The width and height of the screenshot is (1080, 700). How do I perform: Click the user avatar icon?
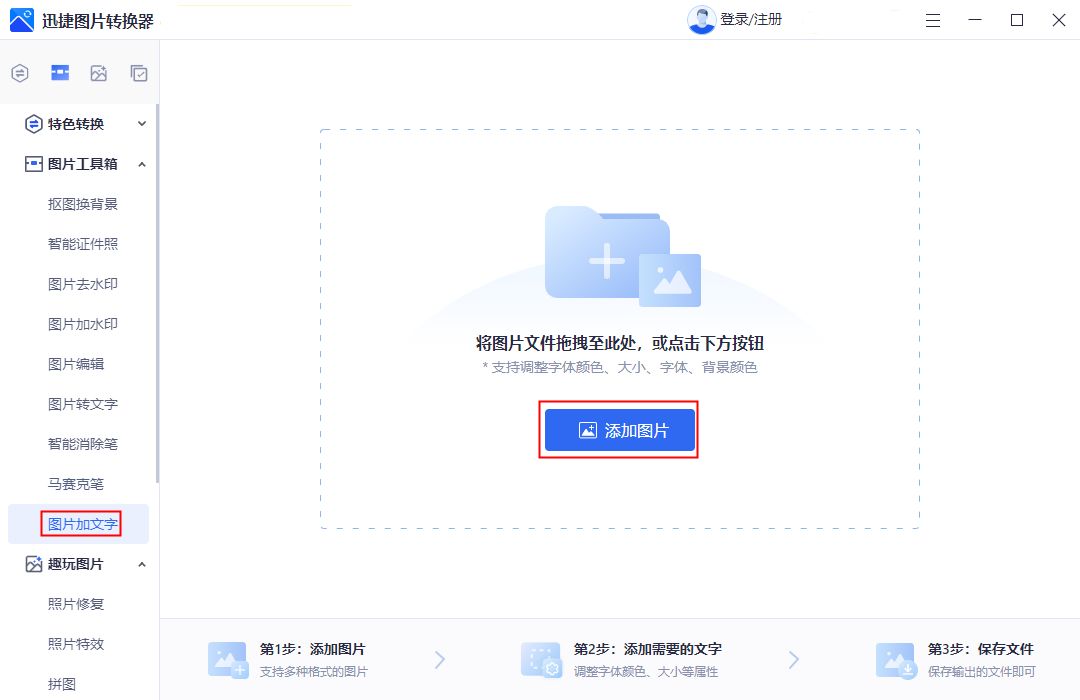(701, 20)
